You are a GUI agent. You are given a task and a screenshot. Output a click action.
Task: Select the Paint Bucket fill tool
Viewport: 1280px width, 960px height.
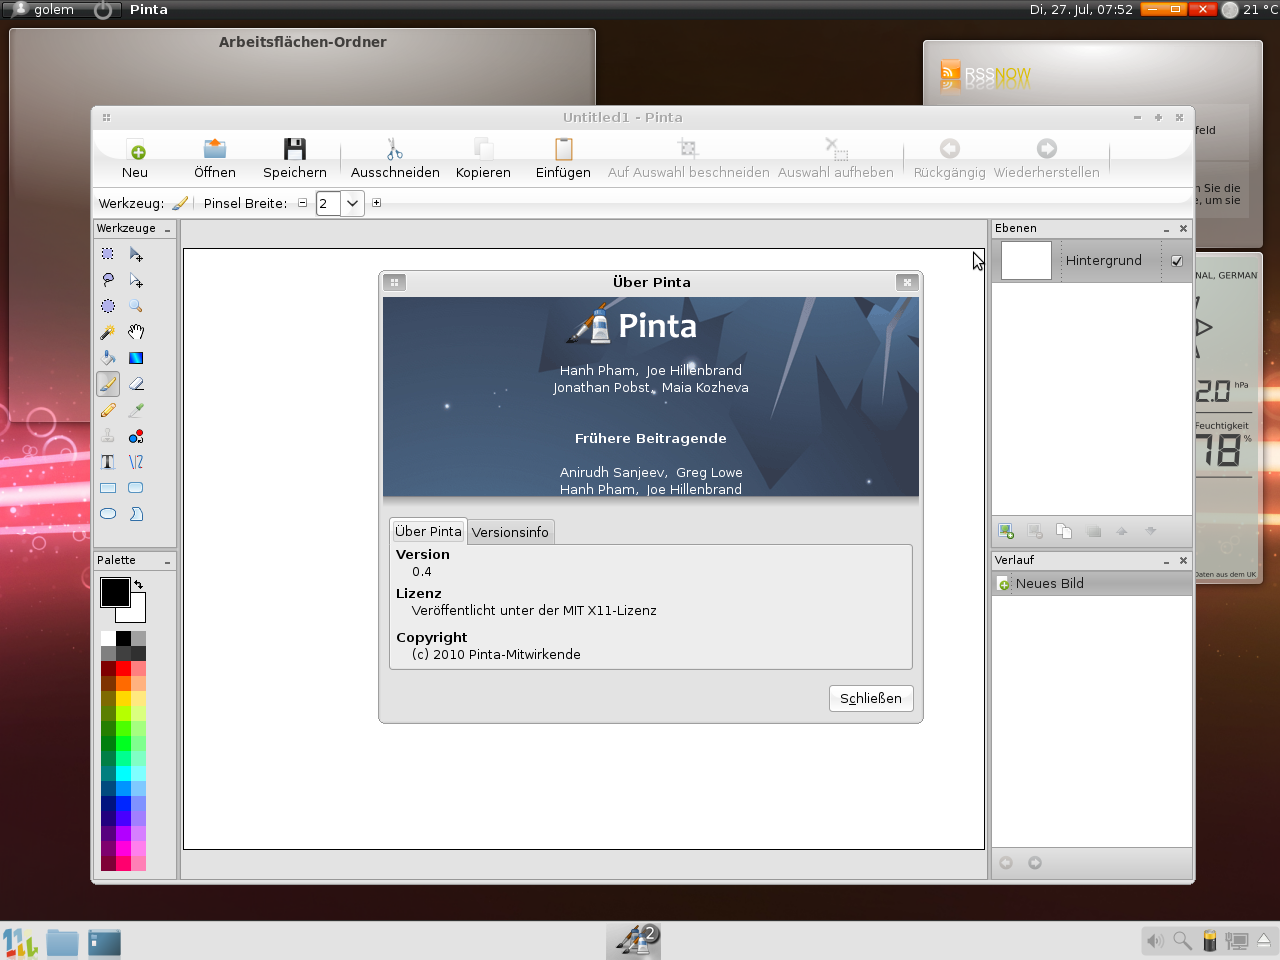pos(108,358)
